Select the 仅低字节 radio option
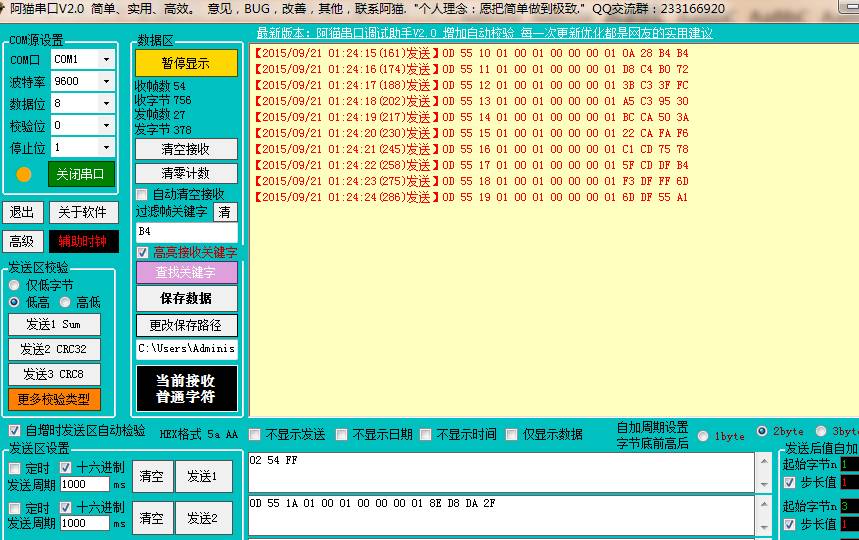Image resolution: width=859 pixels, height=540 pixels. coord(14,285)
